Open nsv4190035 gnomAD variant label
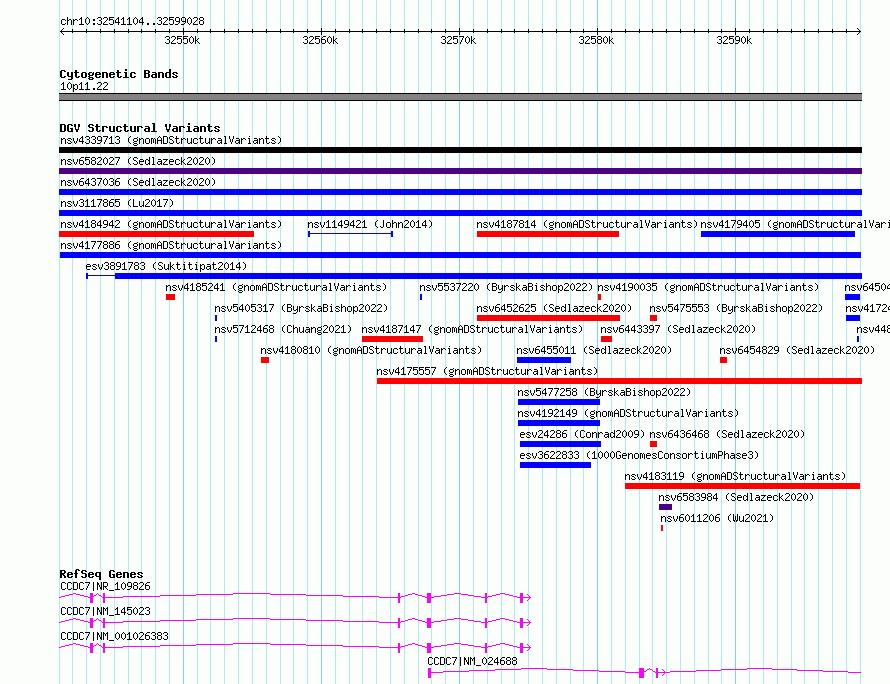Screen dimensions: 890x684 coord(708,287)
